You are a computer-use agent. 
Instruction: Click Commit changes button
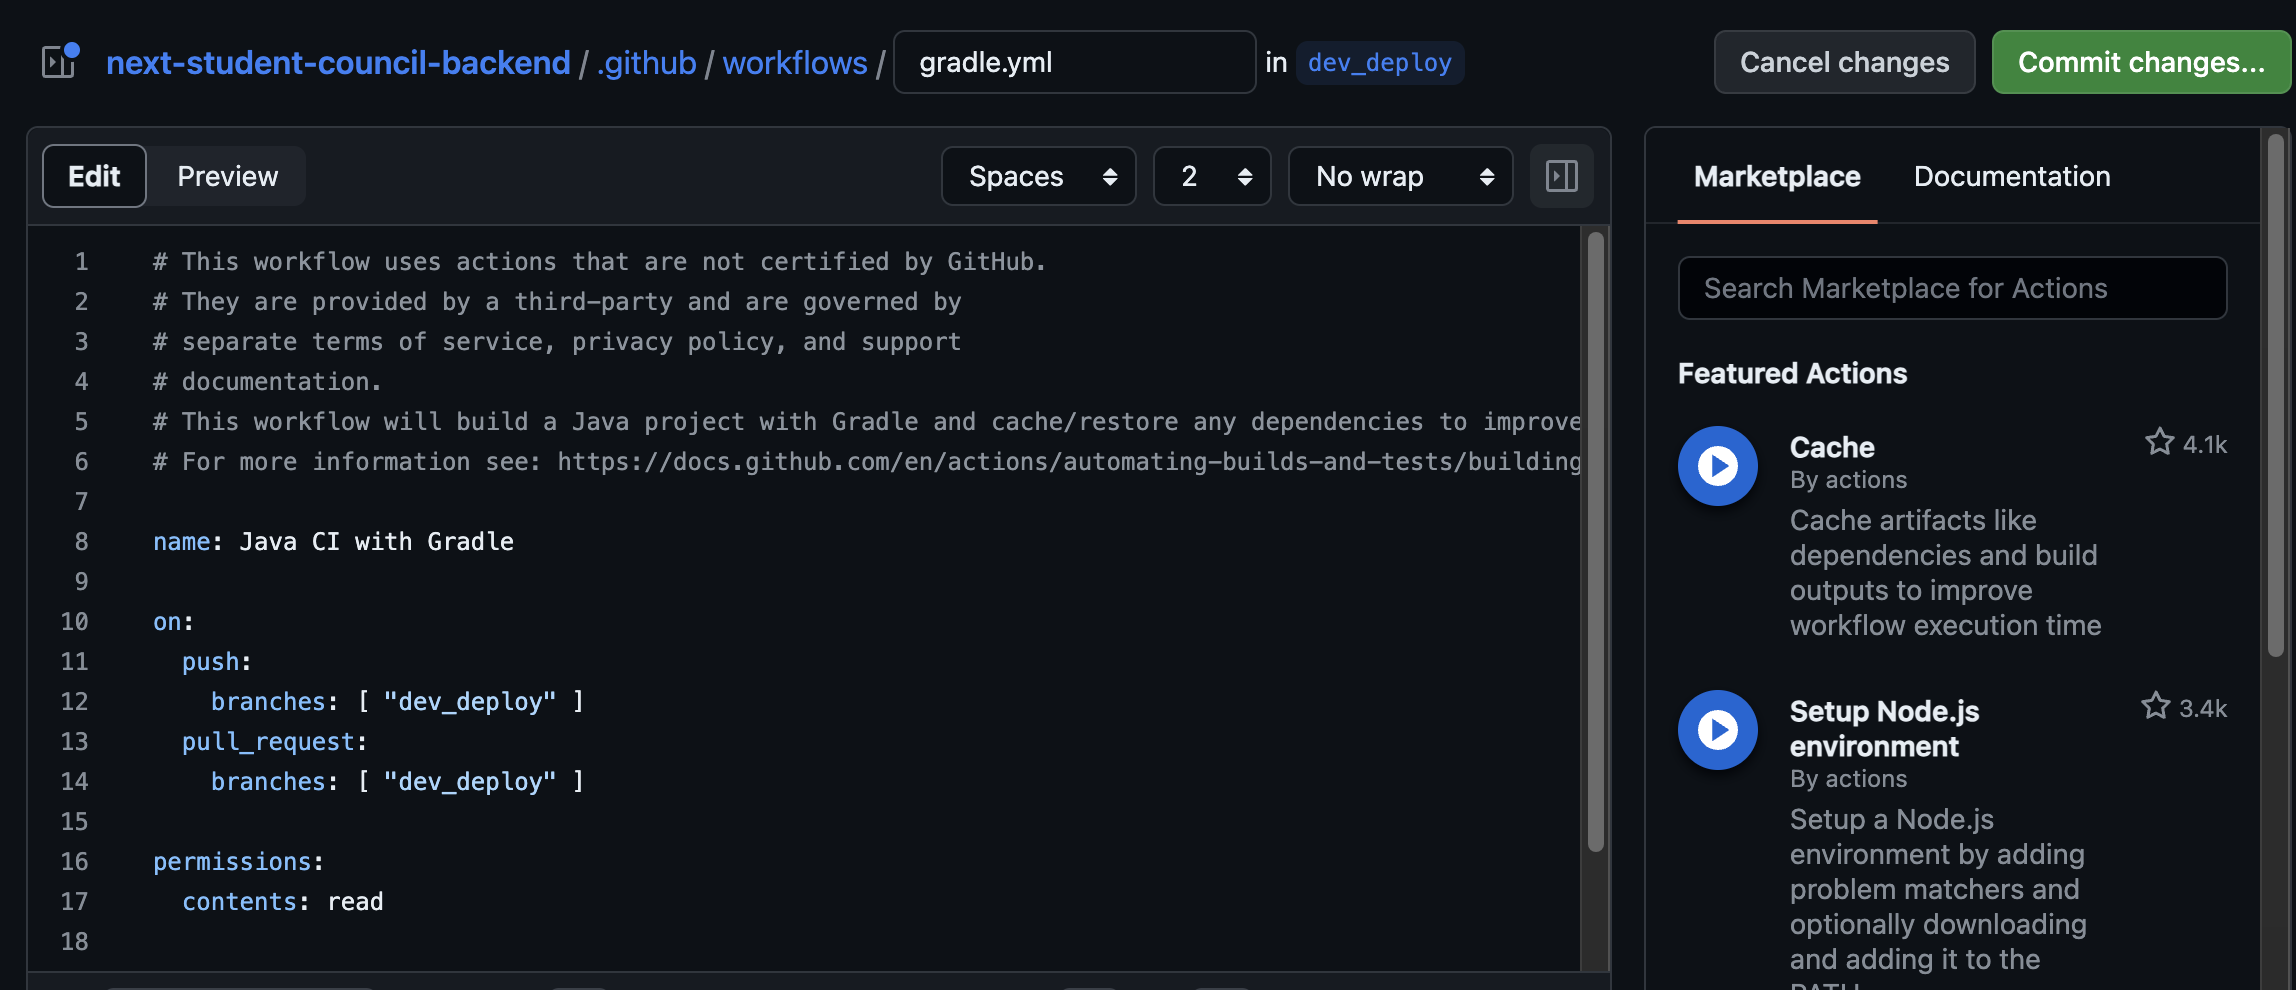[x=2141, y=62]
